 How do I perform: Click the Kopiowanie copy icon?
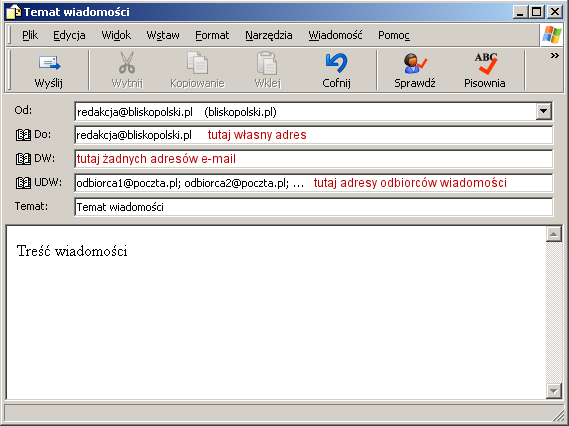pyautogui.click(x=197, y=62)
